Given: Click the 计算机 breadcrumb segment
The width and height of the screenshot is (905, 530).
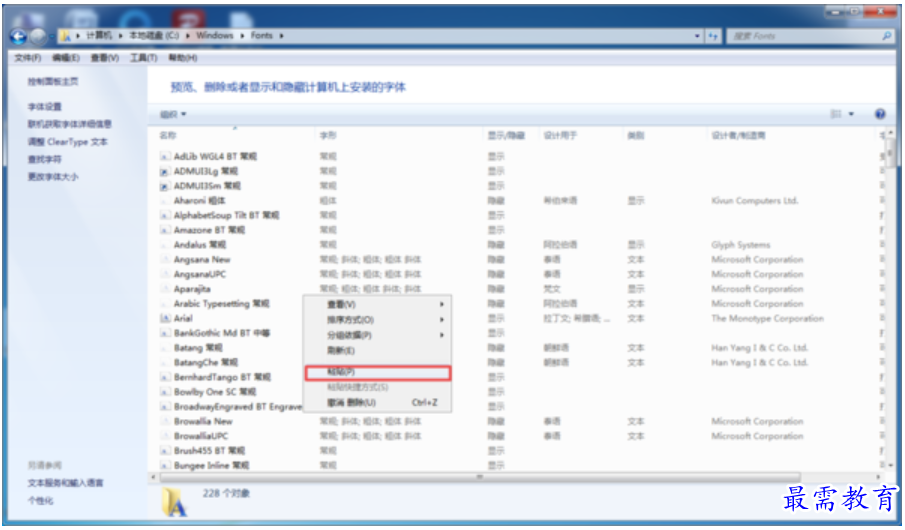Looking at the screenshot, I should (x=99, y=36).
